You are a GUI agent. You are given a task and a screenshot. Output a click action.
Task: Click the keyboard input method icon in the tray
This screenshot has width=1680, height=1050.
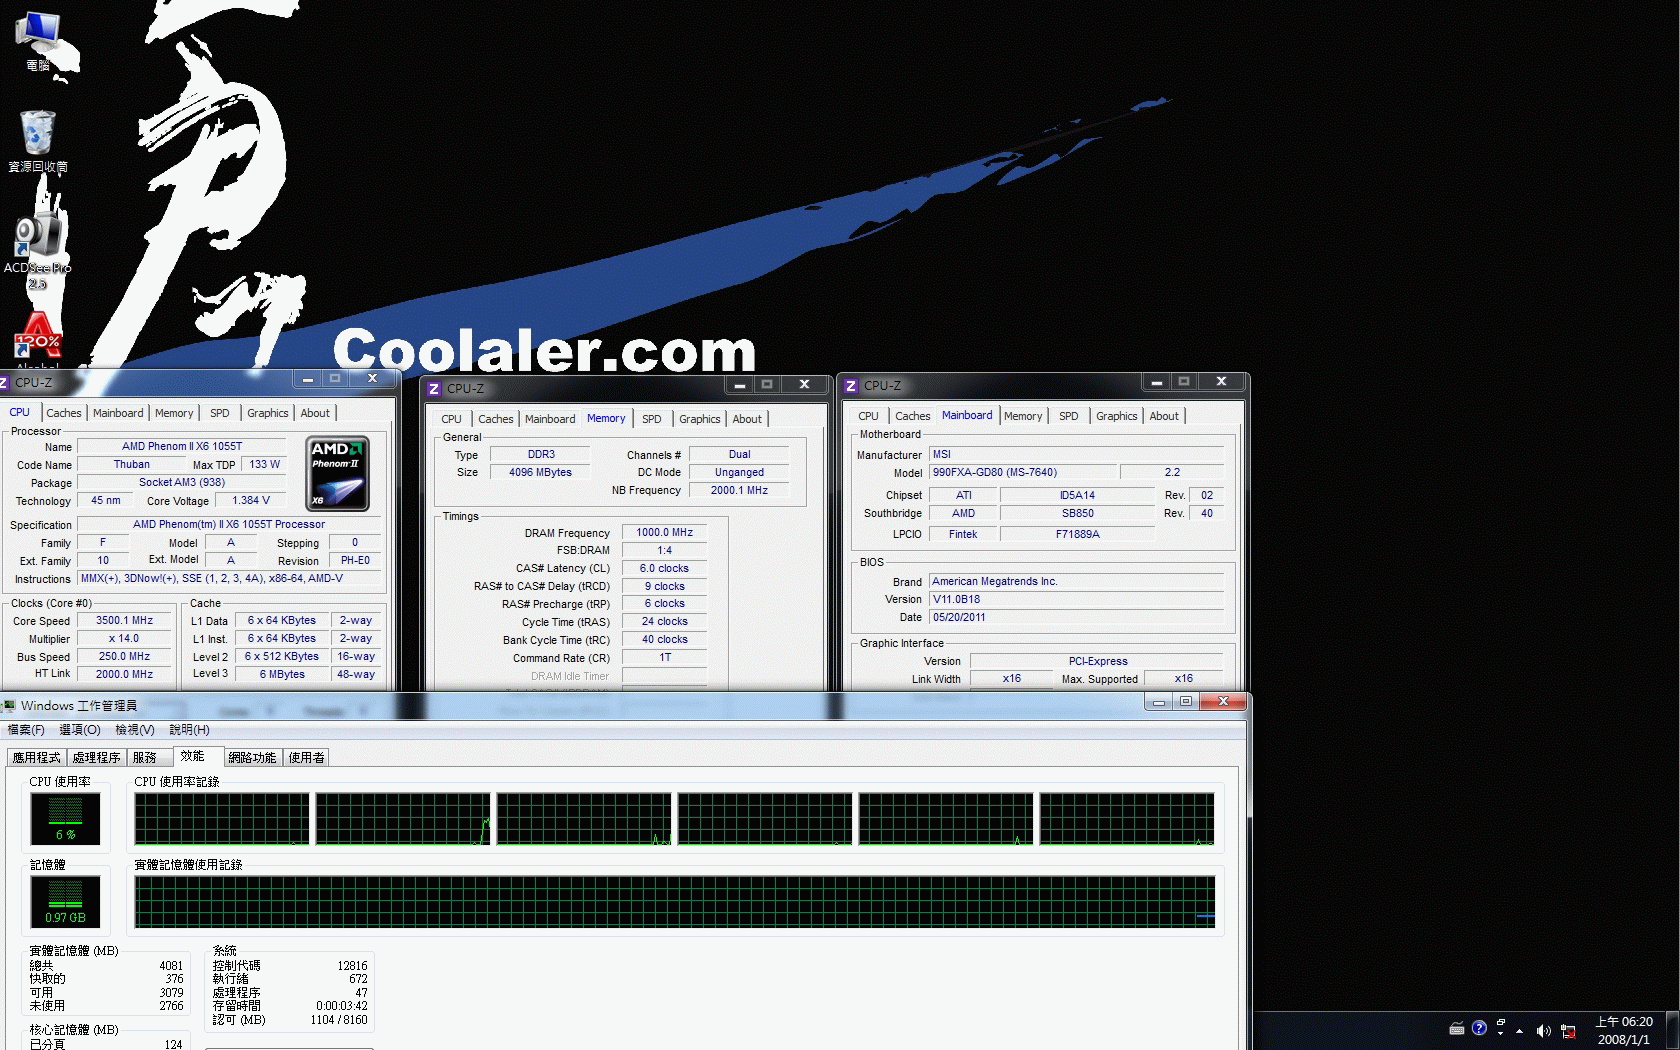tap(1457, 1028)
